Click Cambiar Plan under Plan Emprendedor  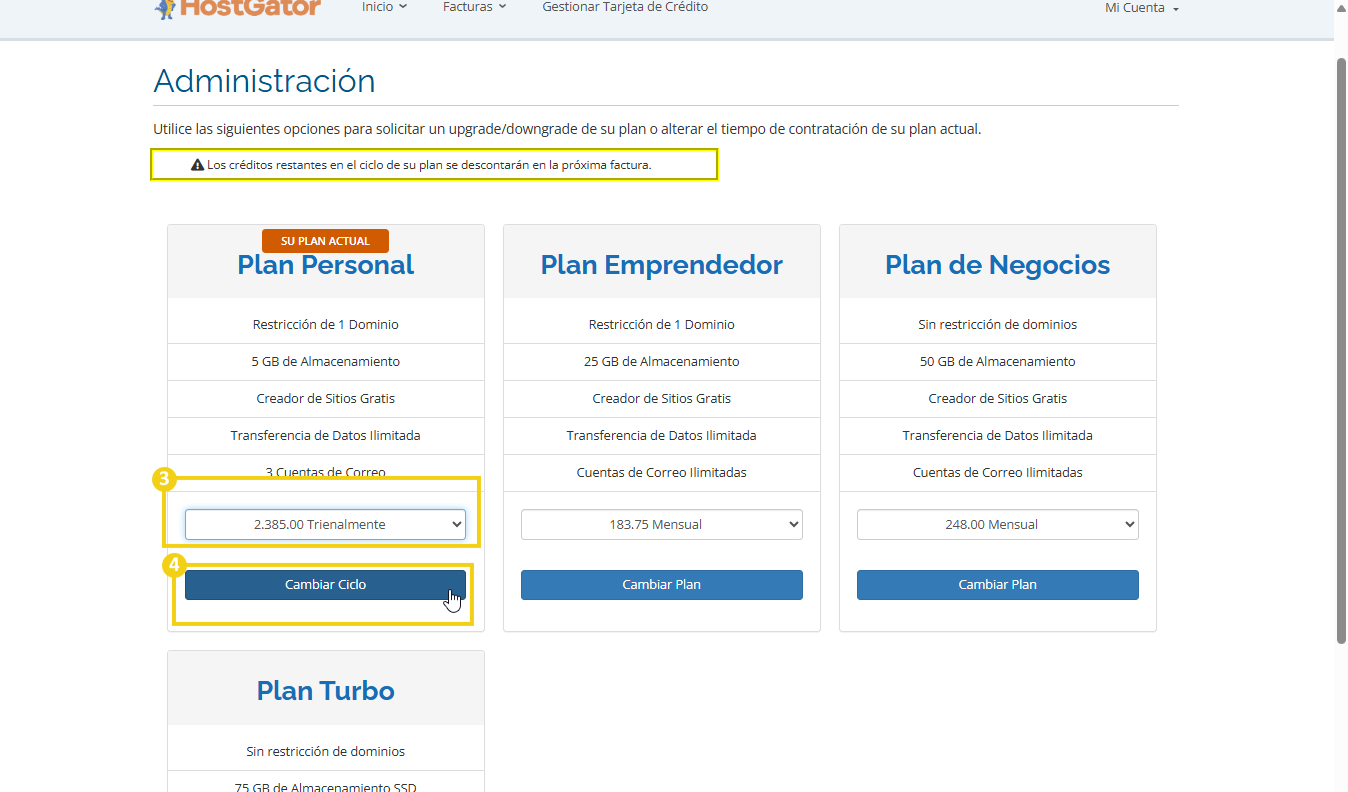point(661,585)
